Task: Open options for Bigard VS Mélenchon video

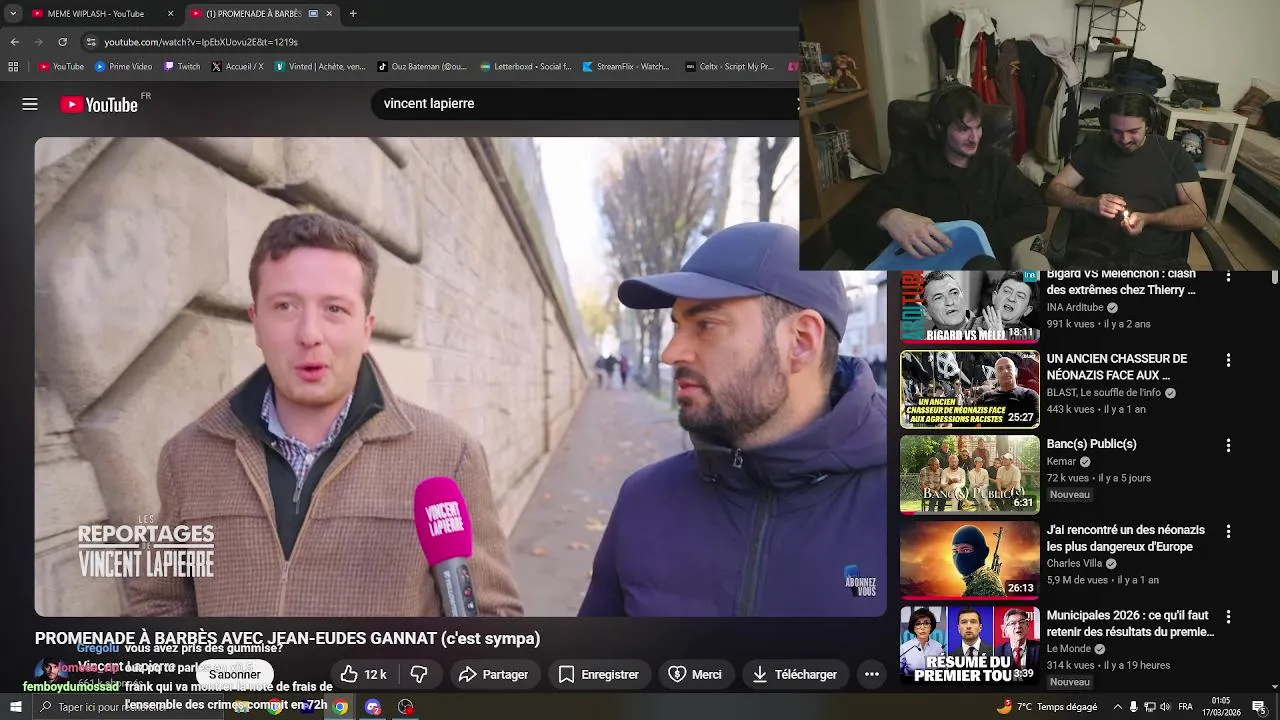Action: (1228, 275)
